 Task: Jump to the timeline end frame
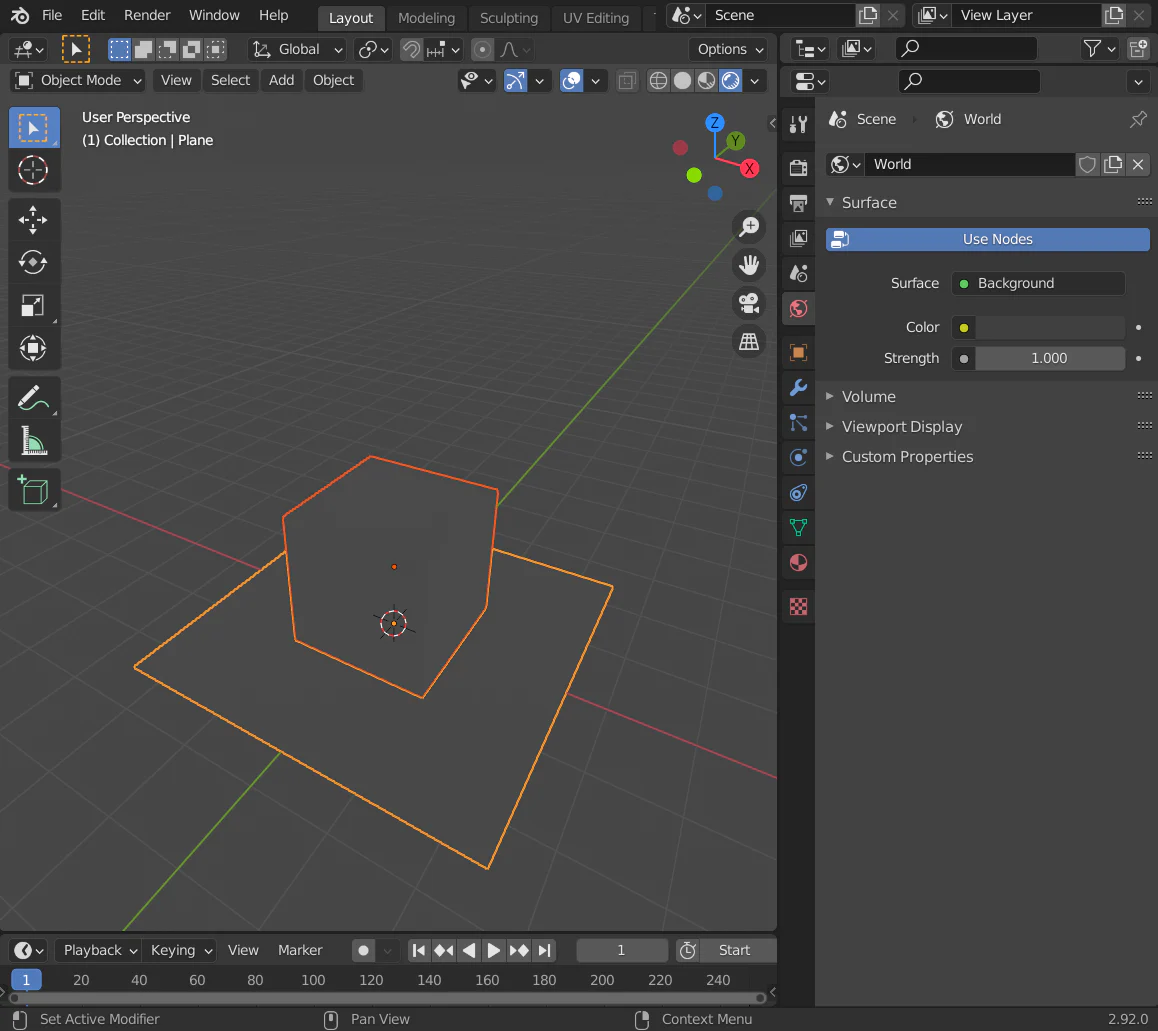coord(544,950)
